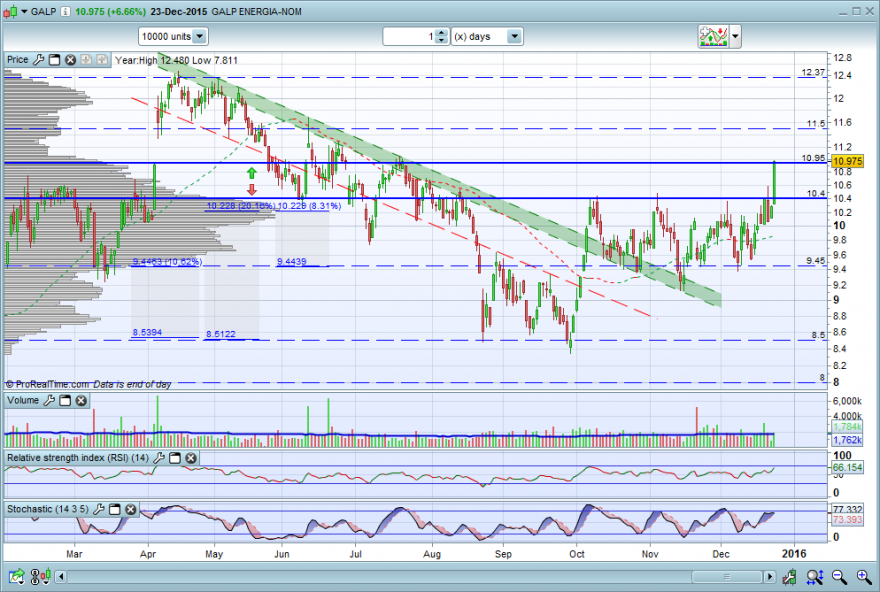Click the 1,762k volume average tag

tap(847, 440)
